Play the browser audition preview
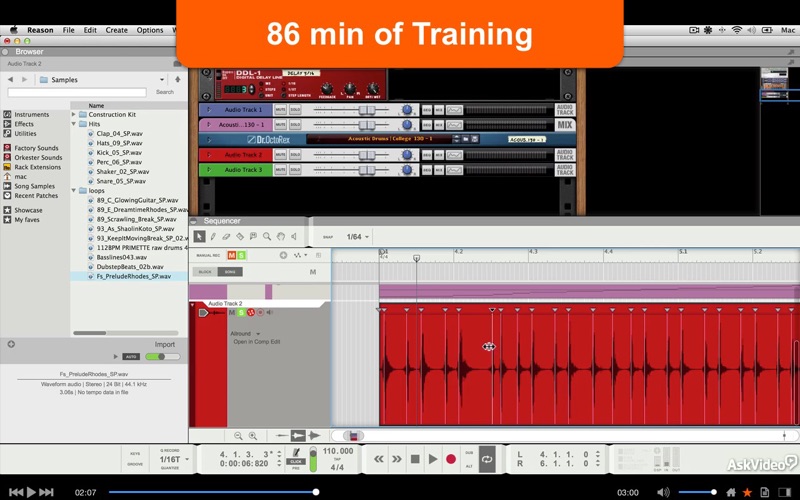This screenshot has width=800, height=500. point(115,357)
